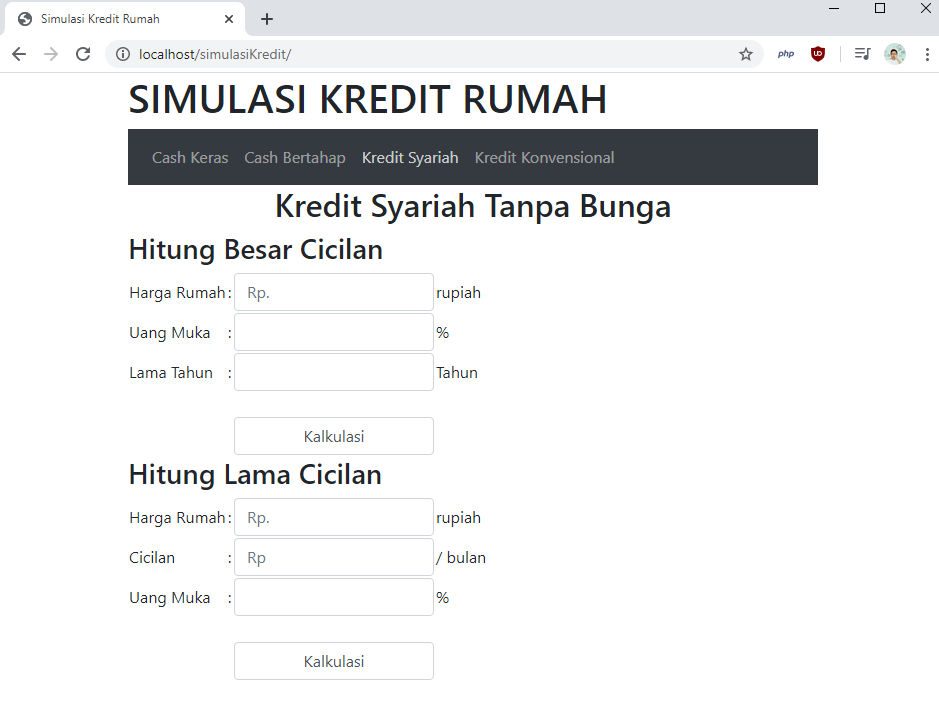This screenshot has height=704, width=939.
Task: Click the Cicilan per bulan input field
Action: (333, 557)
